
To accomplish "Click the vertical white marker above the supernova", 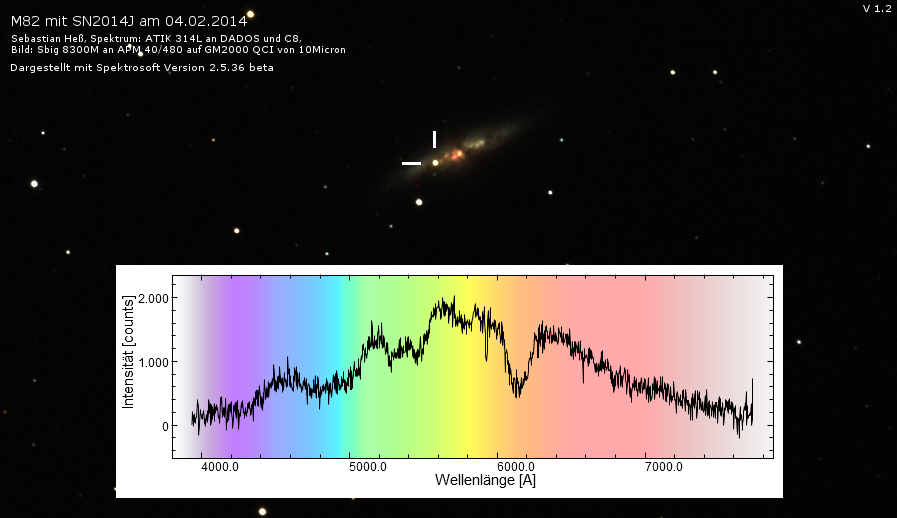I will 434,138.
